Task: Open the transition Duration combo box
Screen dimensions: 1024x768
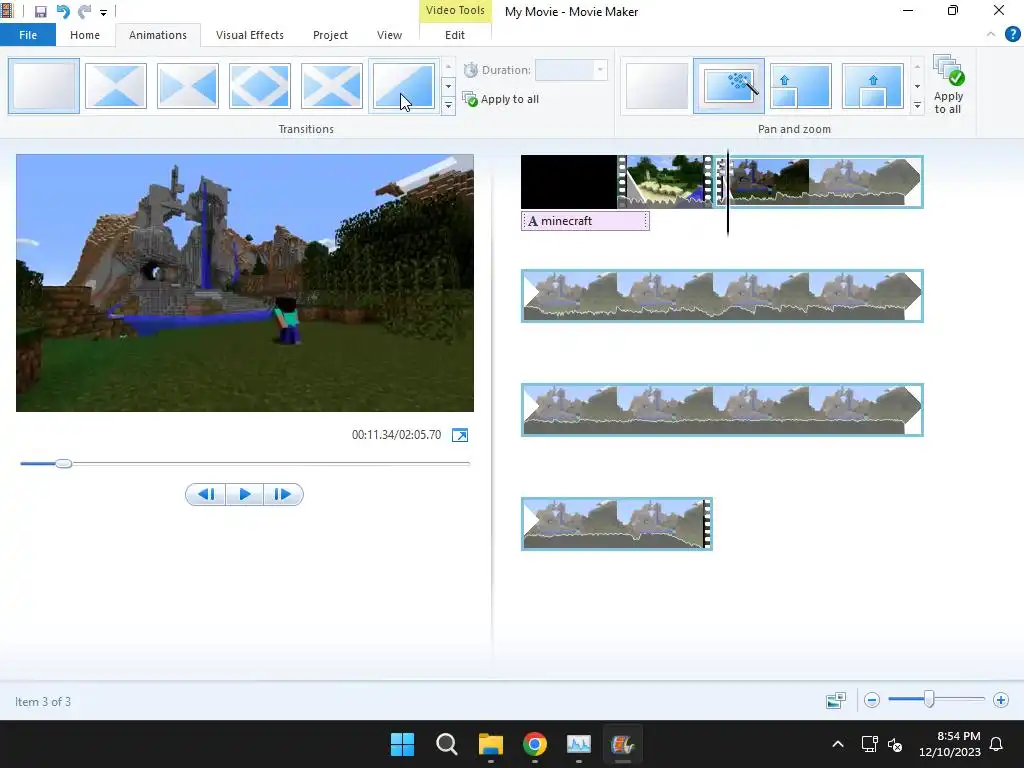Action: pos(571,70)
